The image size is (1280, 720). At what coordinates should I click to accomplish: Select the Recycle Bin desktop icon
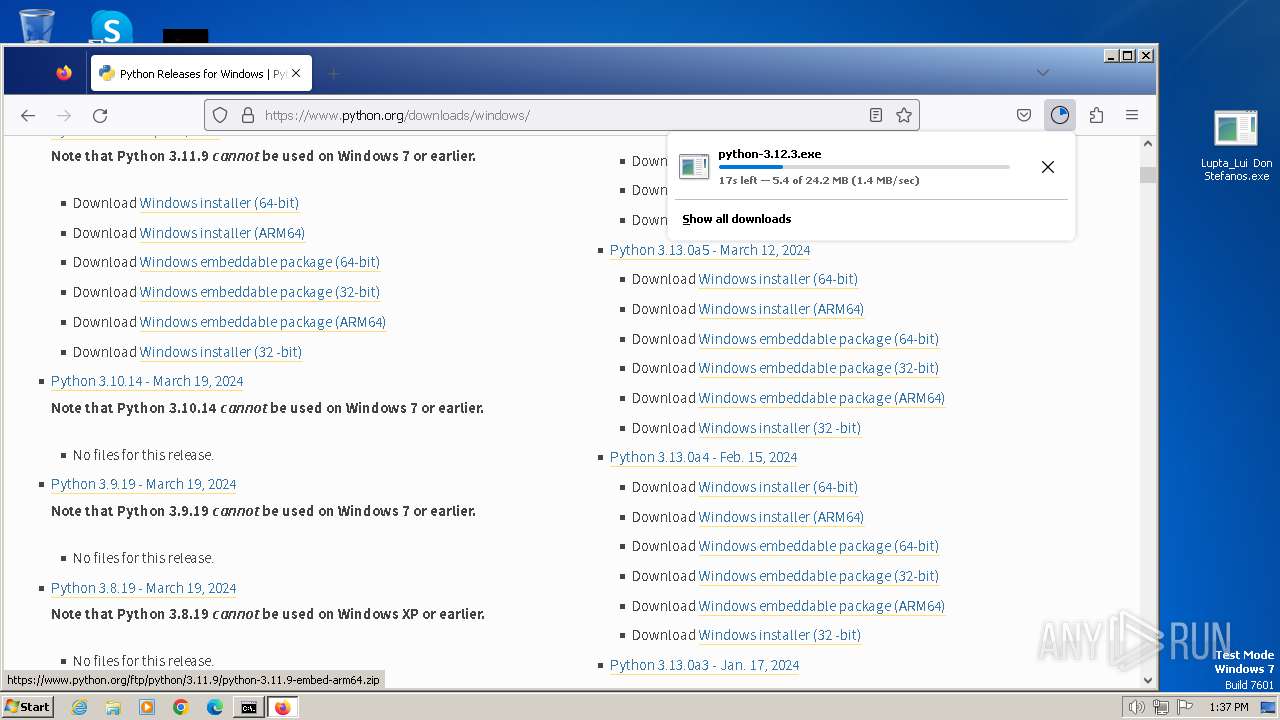[36, 25]
